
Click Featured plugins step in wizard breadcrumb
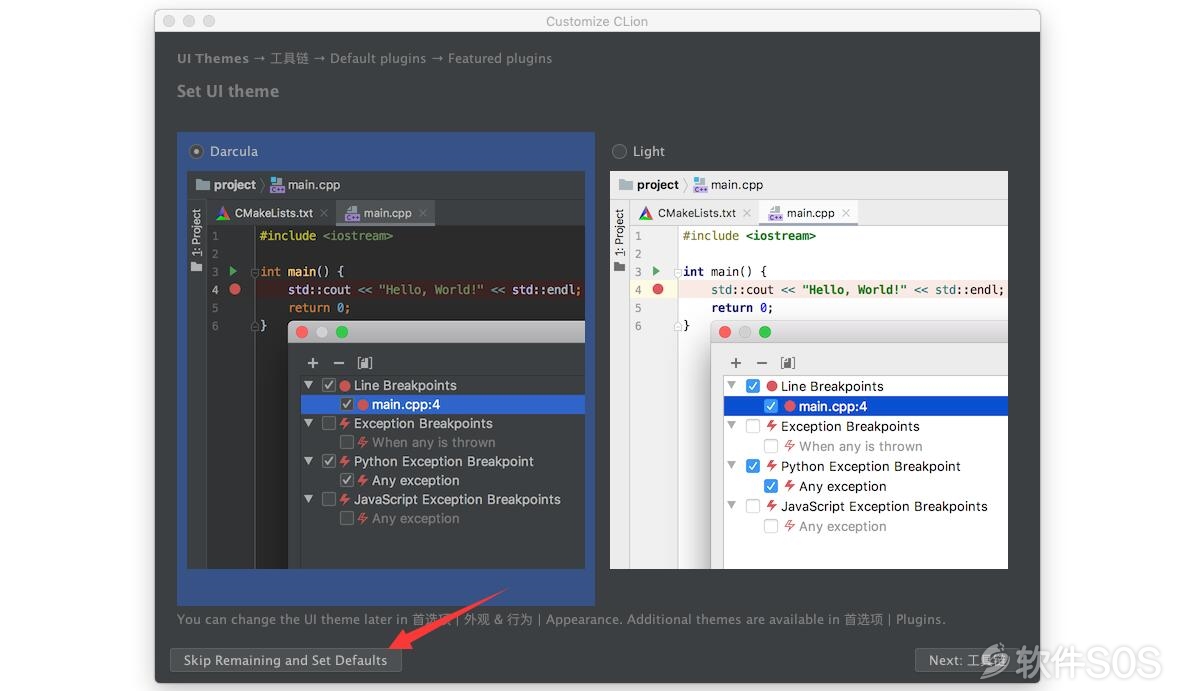click(500, 59)
